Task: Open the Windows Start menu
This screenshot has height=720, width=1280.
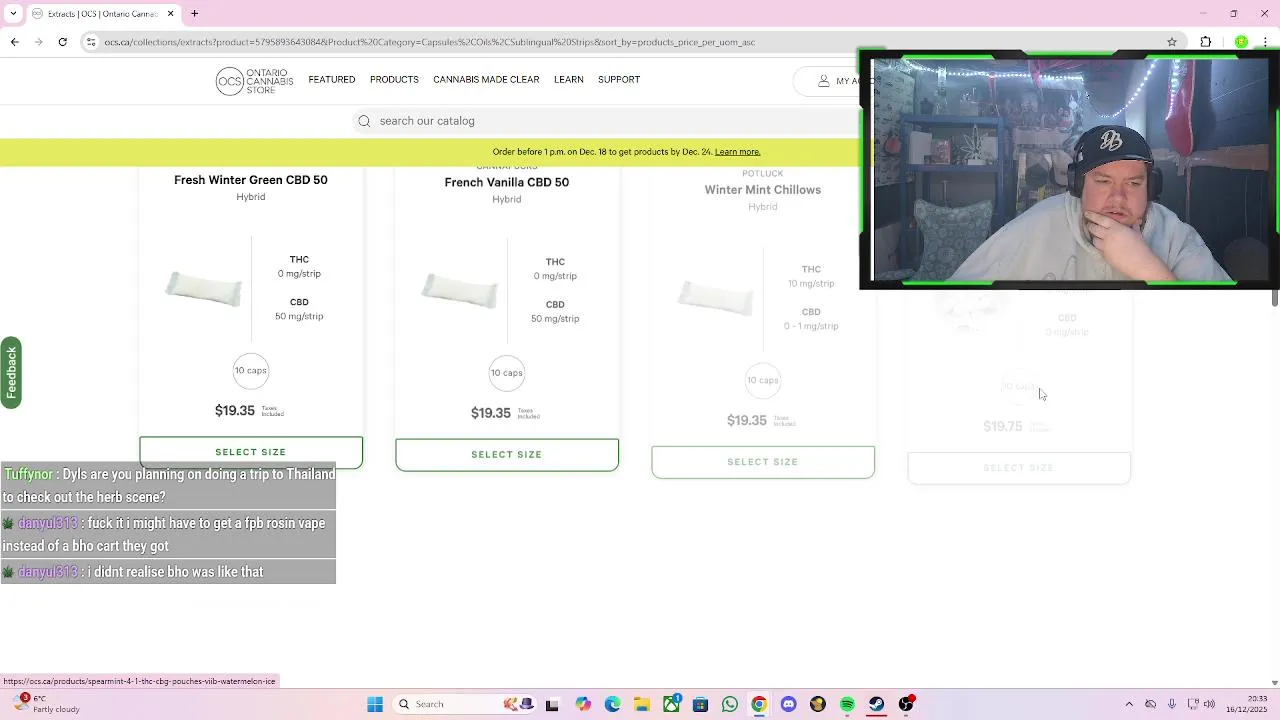Action: coord(375,704)
